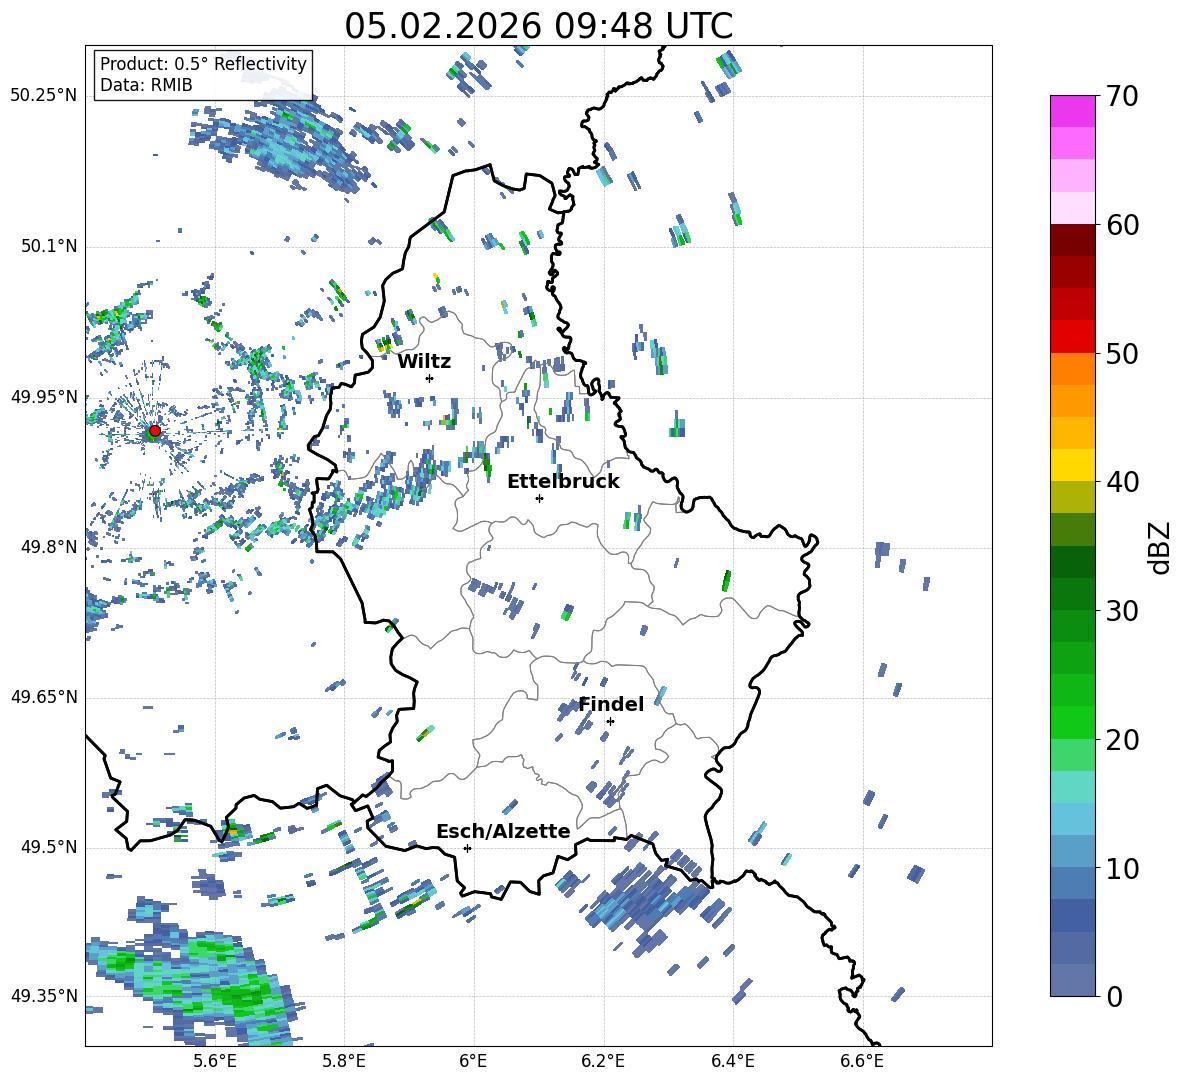
Task: Click the bright red colorbar segment at 50
Action: coord(1073,337)
